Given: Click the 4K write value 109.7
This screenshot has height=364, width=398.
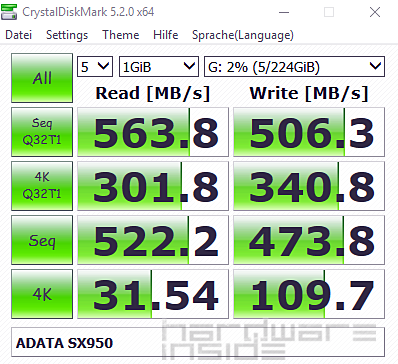Looking at the screenshot, I should tap(309, 294).
